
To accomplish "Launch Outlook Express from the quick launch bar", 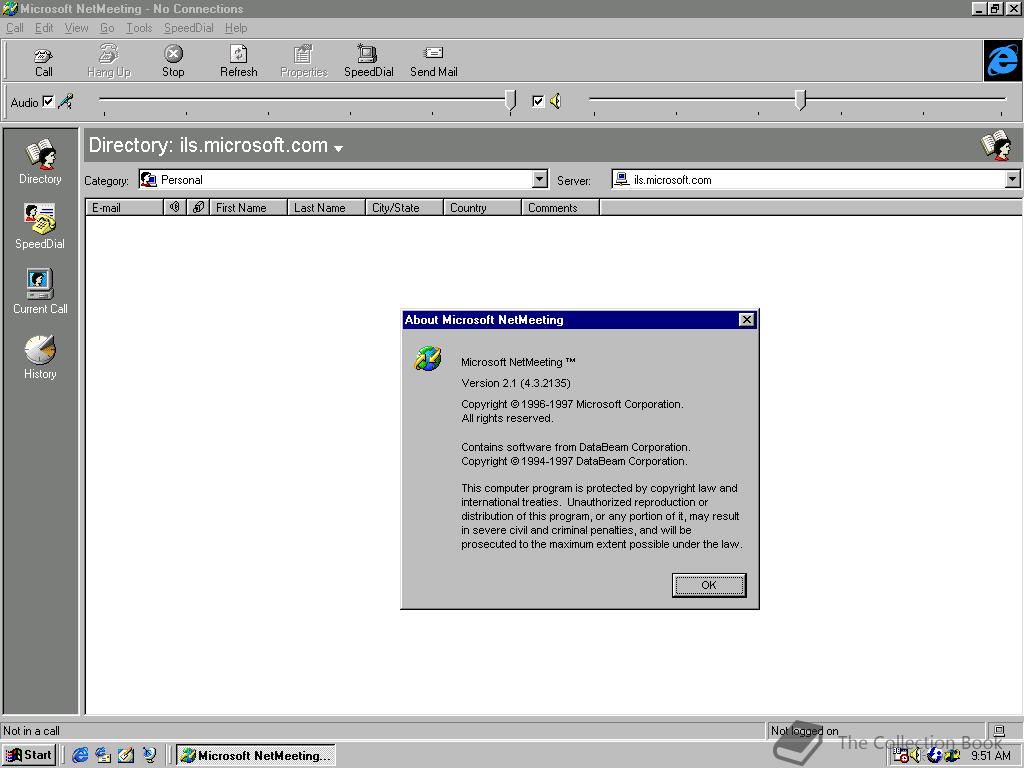I will [103, 755].
